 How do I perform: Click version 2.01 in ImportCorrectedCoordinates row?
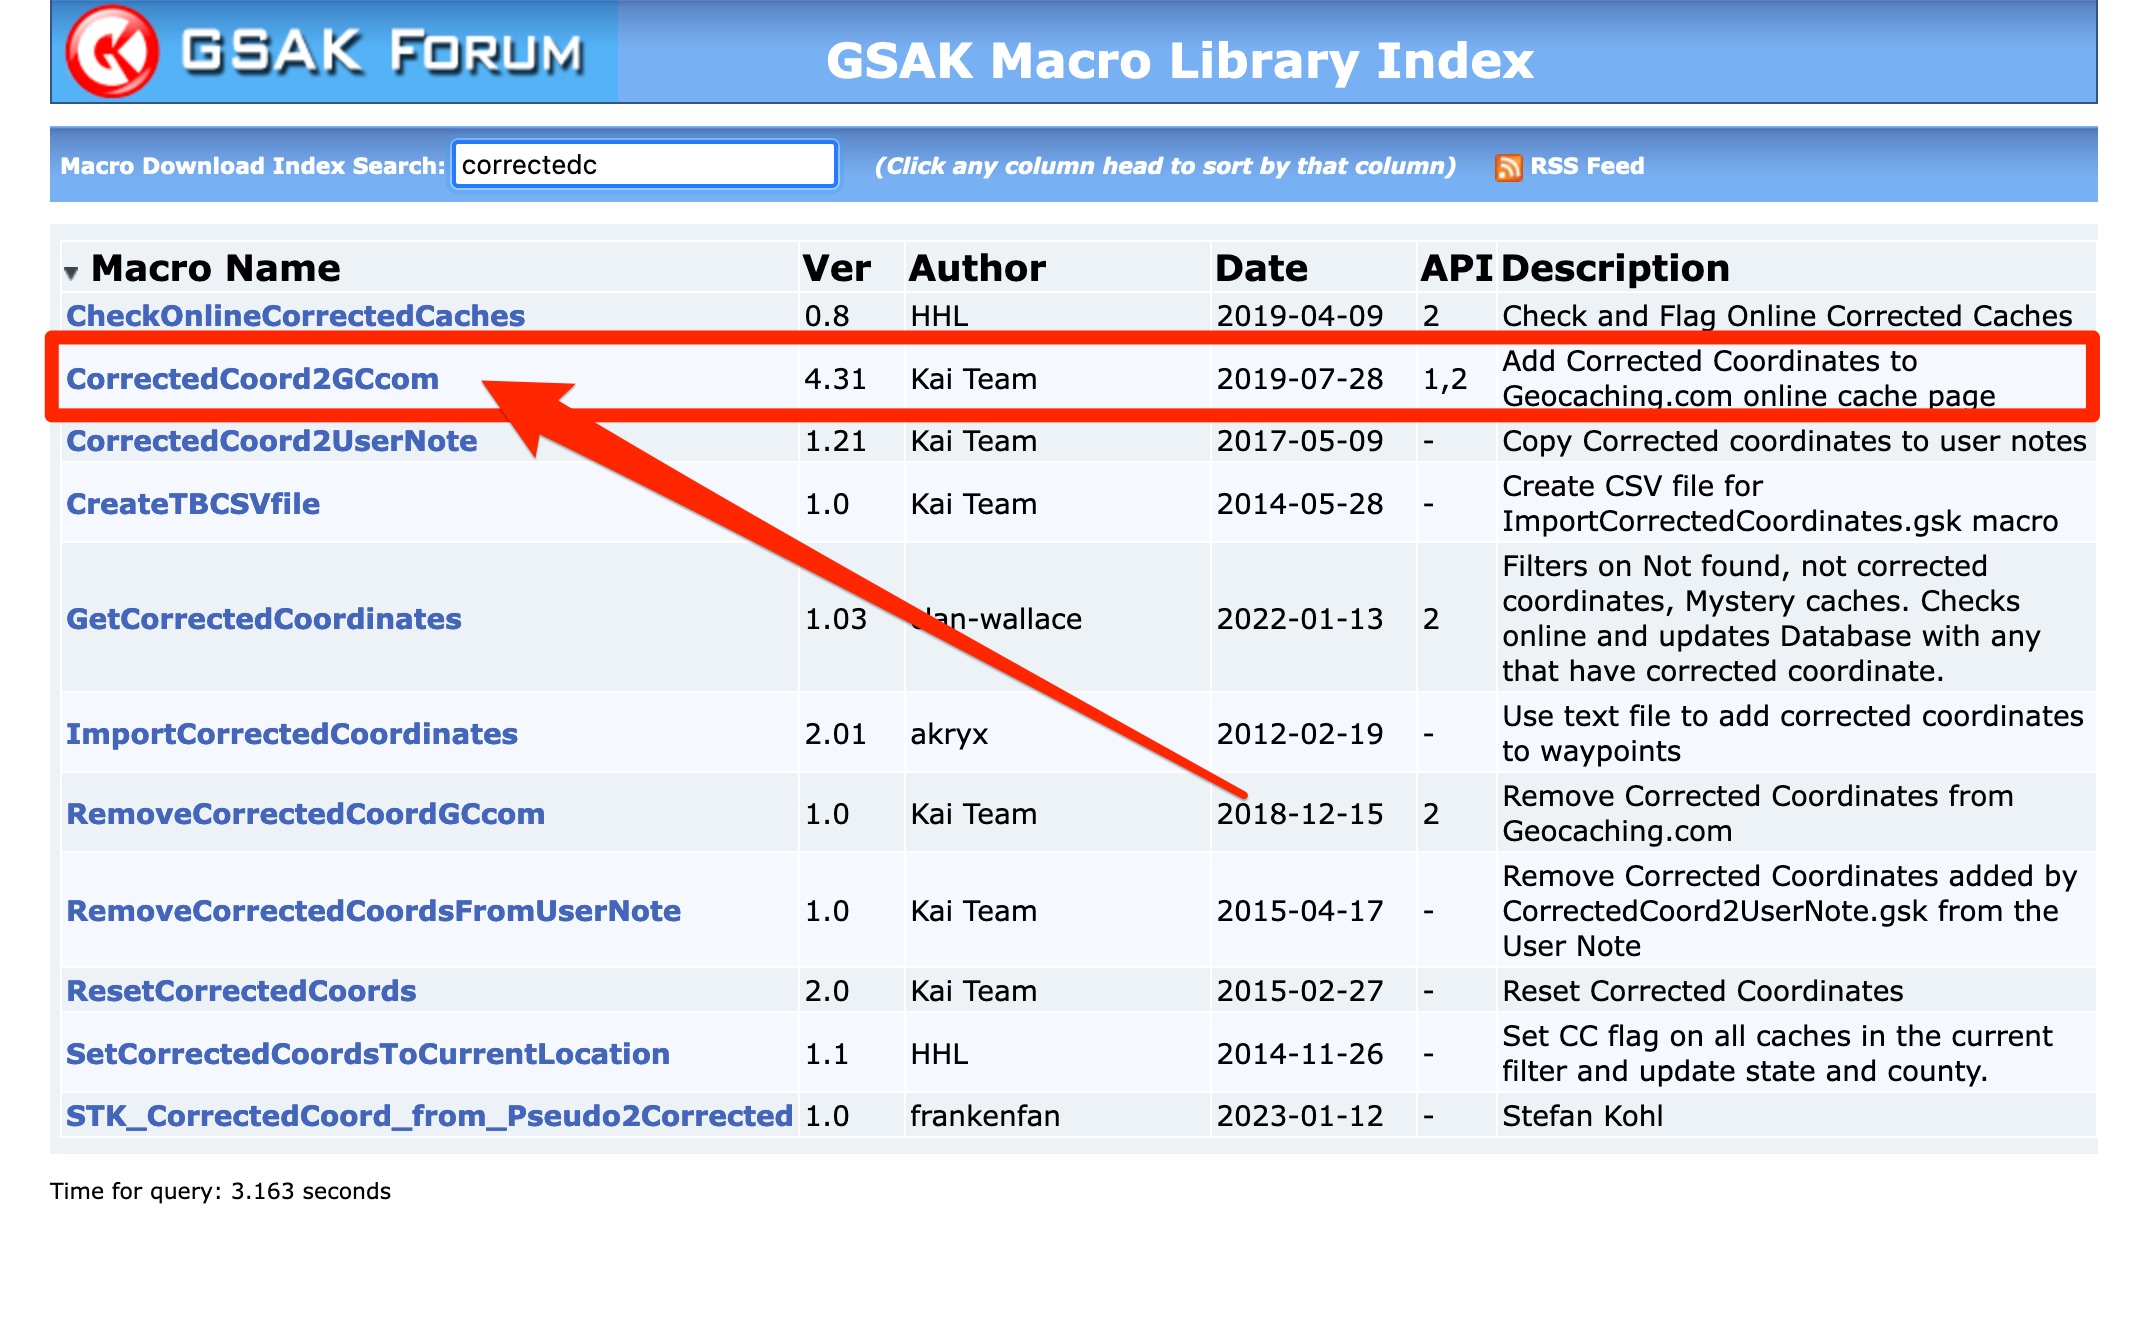pos(835,734)
